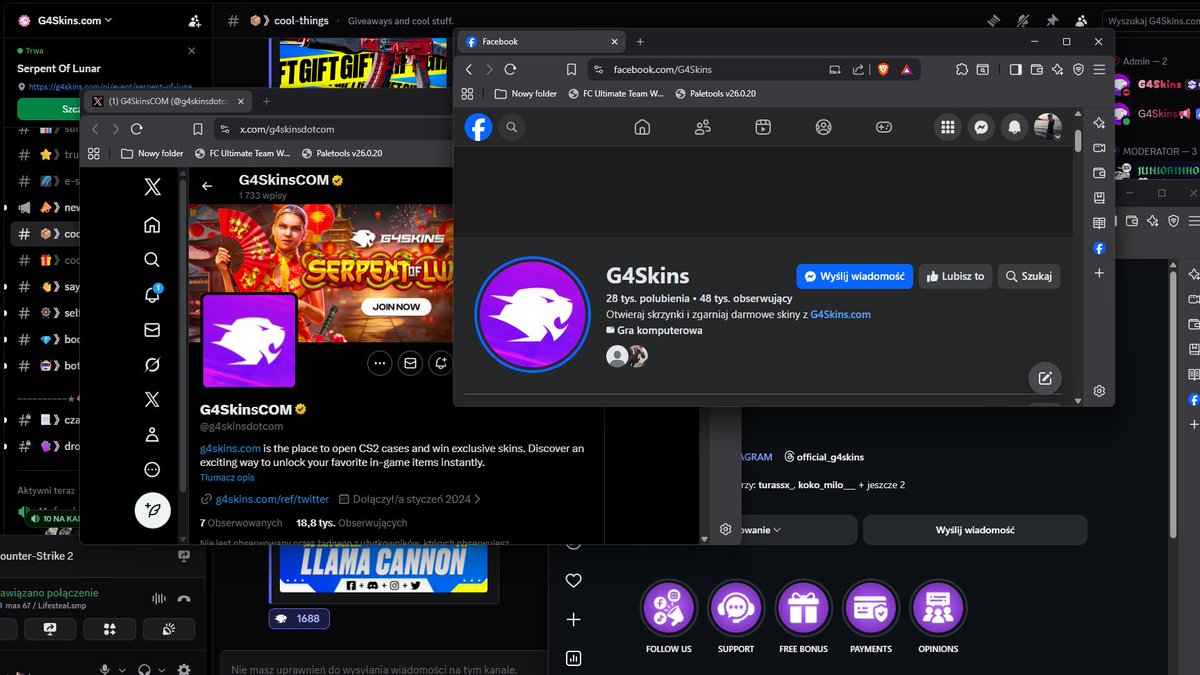Screen dimensions: 1200x675
Task: Open headphone output options chevron in Discord
Action: tap(164, 669)
